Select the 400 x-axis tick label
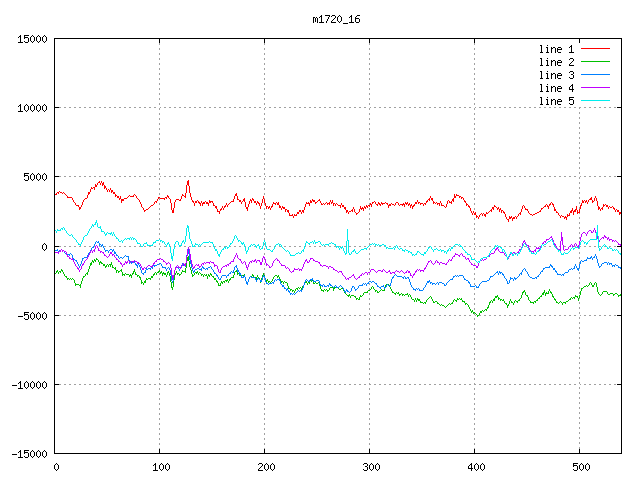Viewport: 640px width, 480px height. 474,467
